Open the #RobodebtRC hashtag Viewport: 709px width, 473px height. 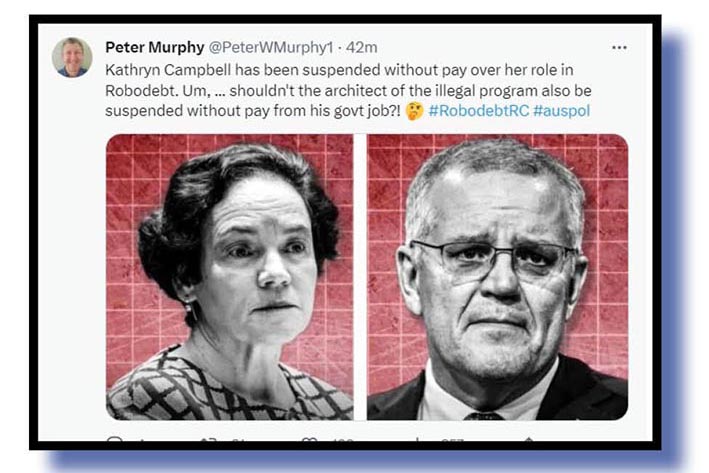[x=478, y=110]
